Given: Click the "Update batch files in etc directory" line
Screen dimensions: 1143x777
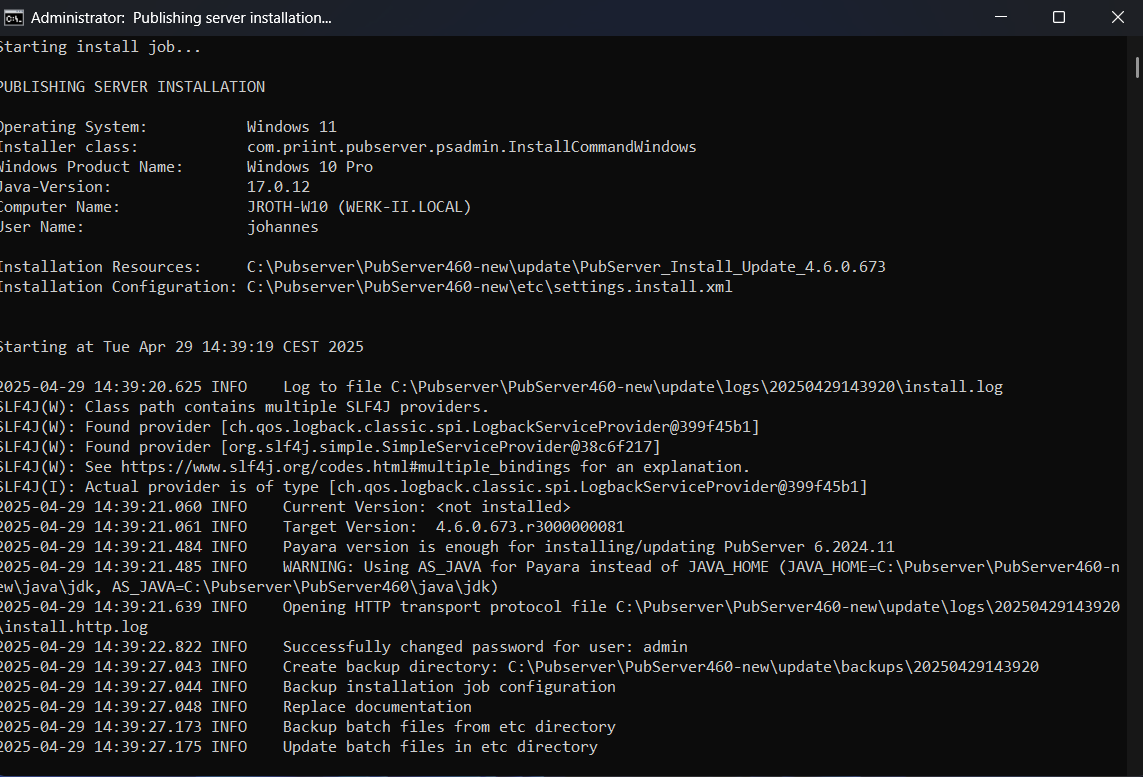Looking at the screenshot, I should point(440,747).
